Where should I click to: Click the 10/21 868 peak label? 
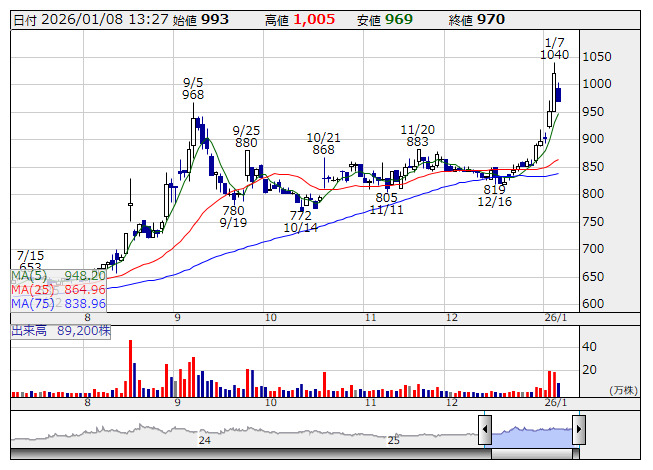click(x=323, y=143)
